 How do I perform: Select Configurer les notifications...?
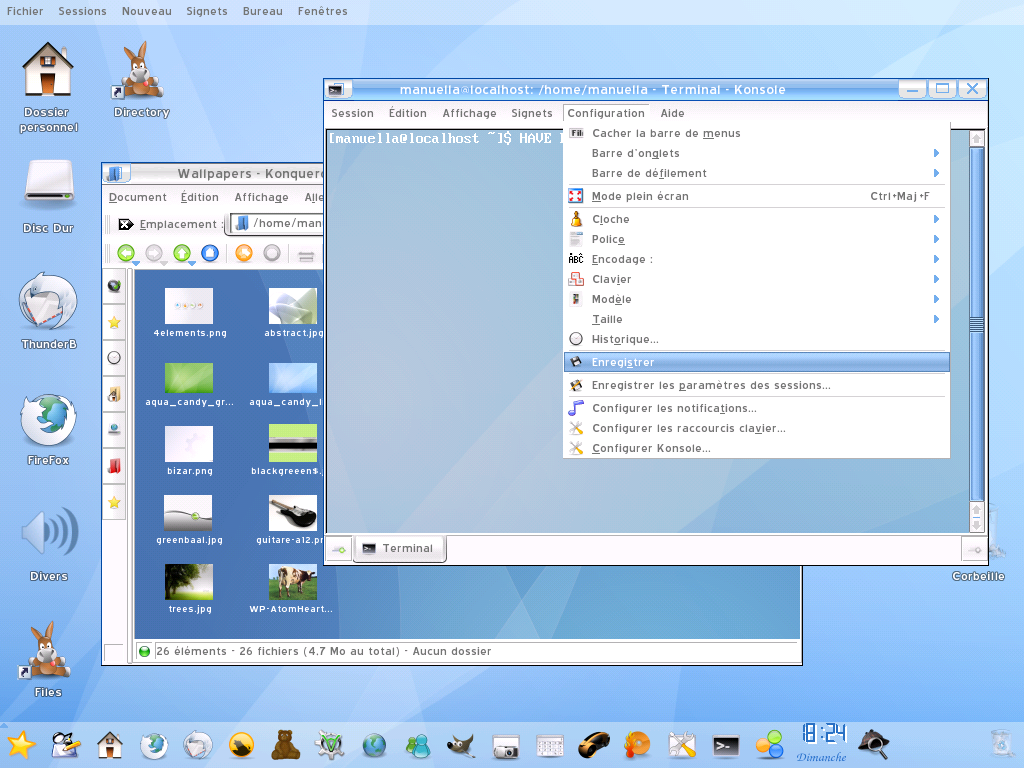pos(756,409)
